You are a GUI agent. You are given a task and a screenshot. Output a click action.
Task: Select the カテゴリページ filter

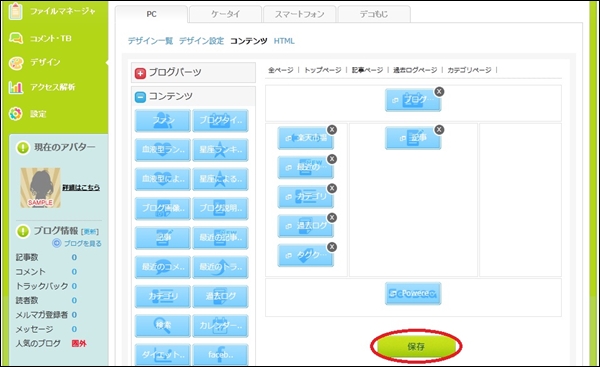click(x=469, y=70)
